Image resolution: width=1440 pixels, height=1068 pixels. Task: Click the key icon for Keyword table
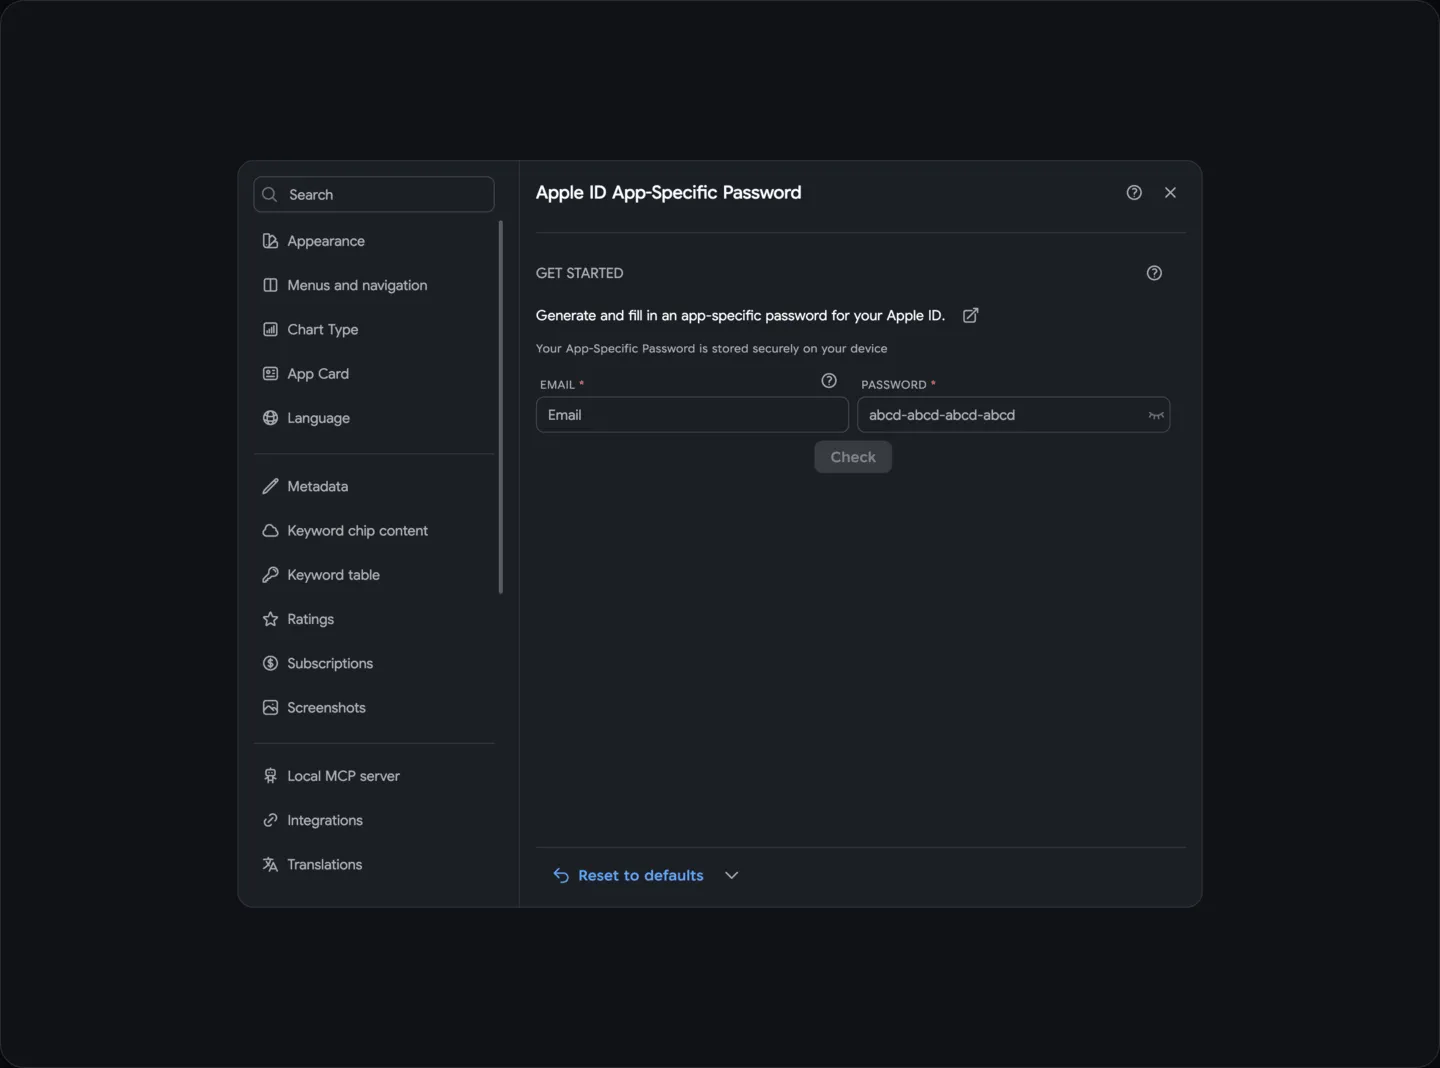point(270,575)
